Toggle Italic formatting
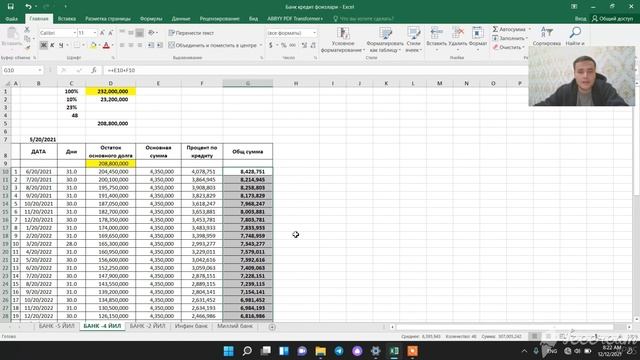Screen dimensions: 640x360 [x=52, y=45]
